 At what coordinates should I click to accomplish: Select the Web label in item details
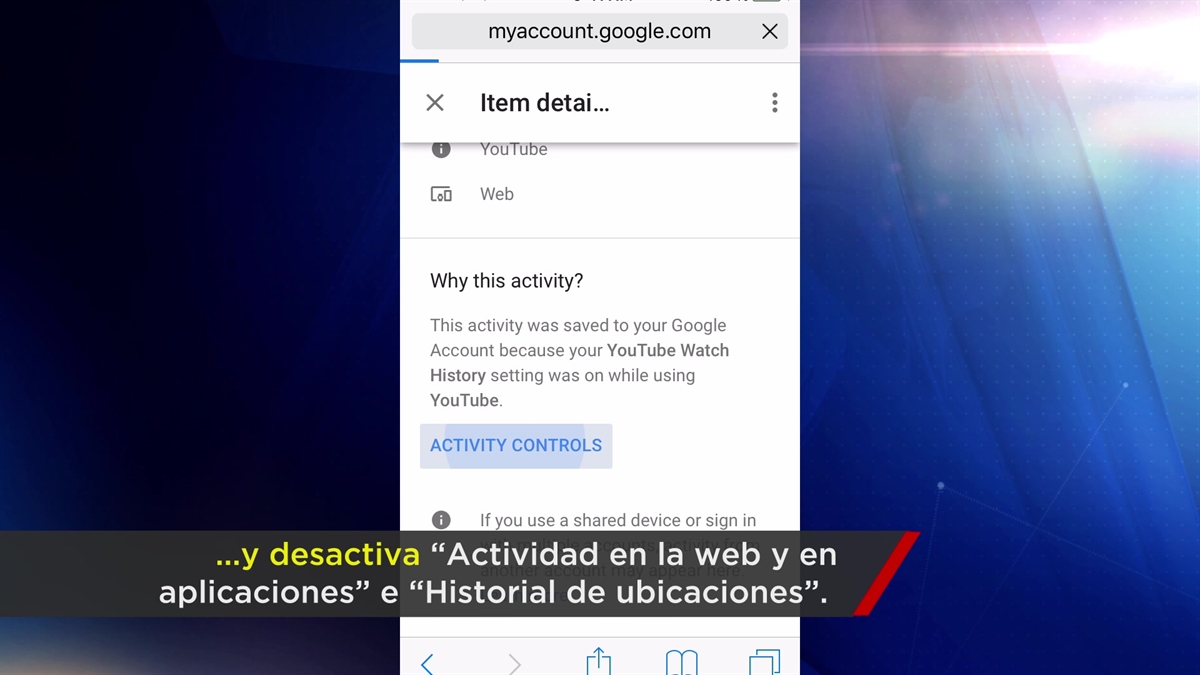(497, 194)
